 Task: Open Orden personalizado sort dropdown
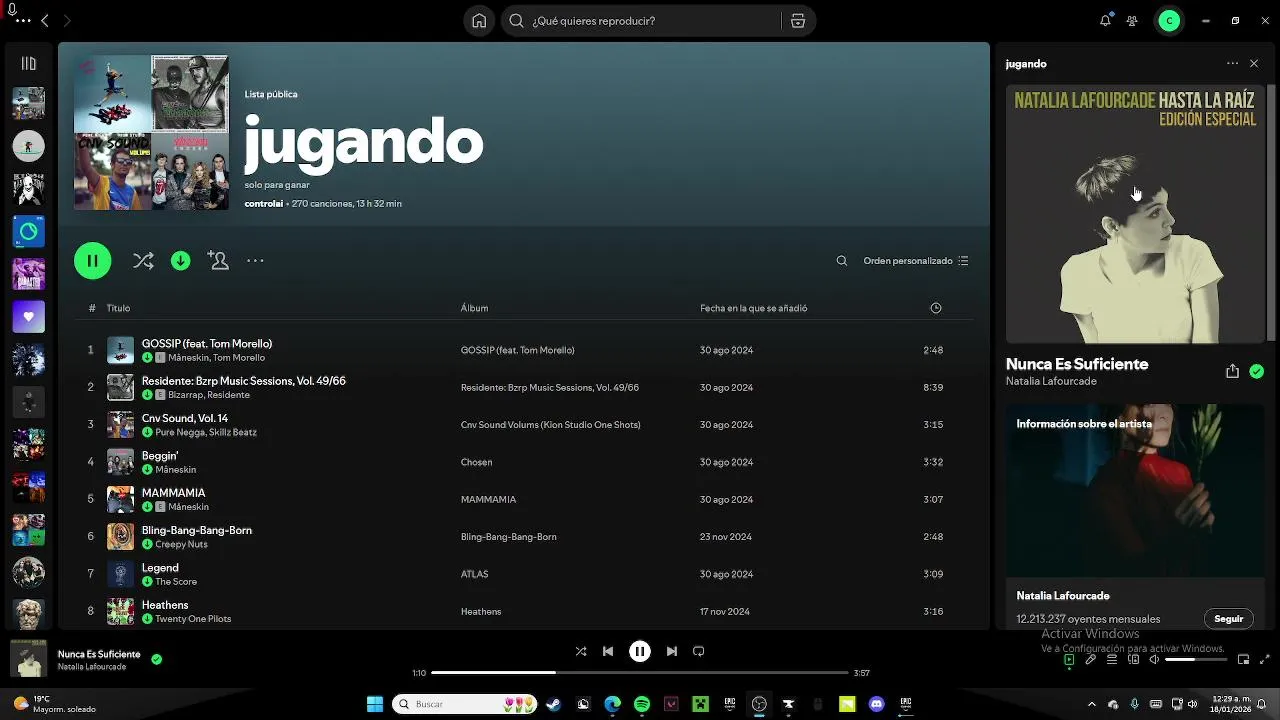click(916, 261)
